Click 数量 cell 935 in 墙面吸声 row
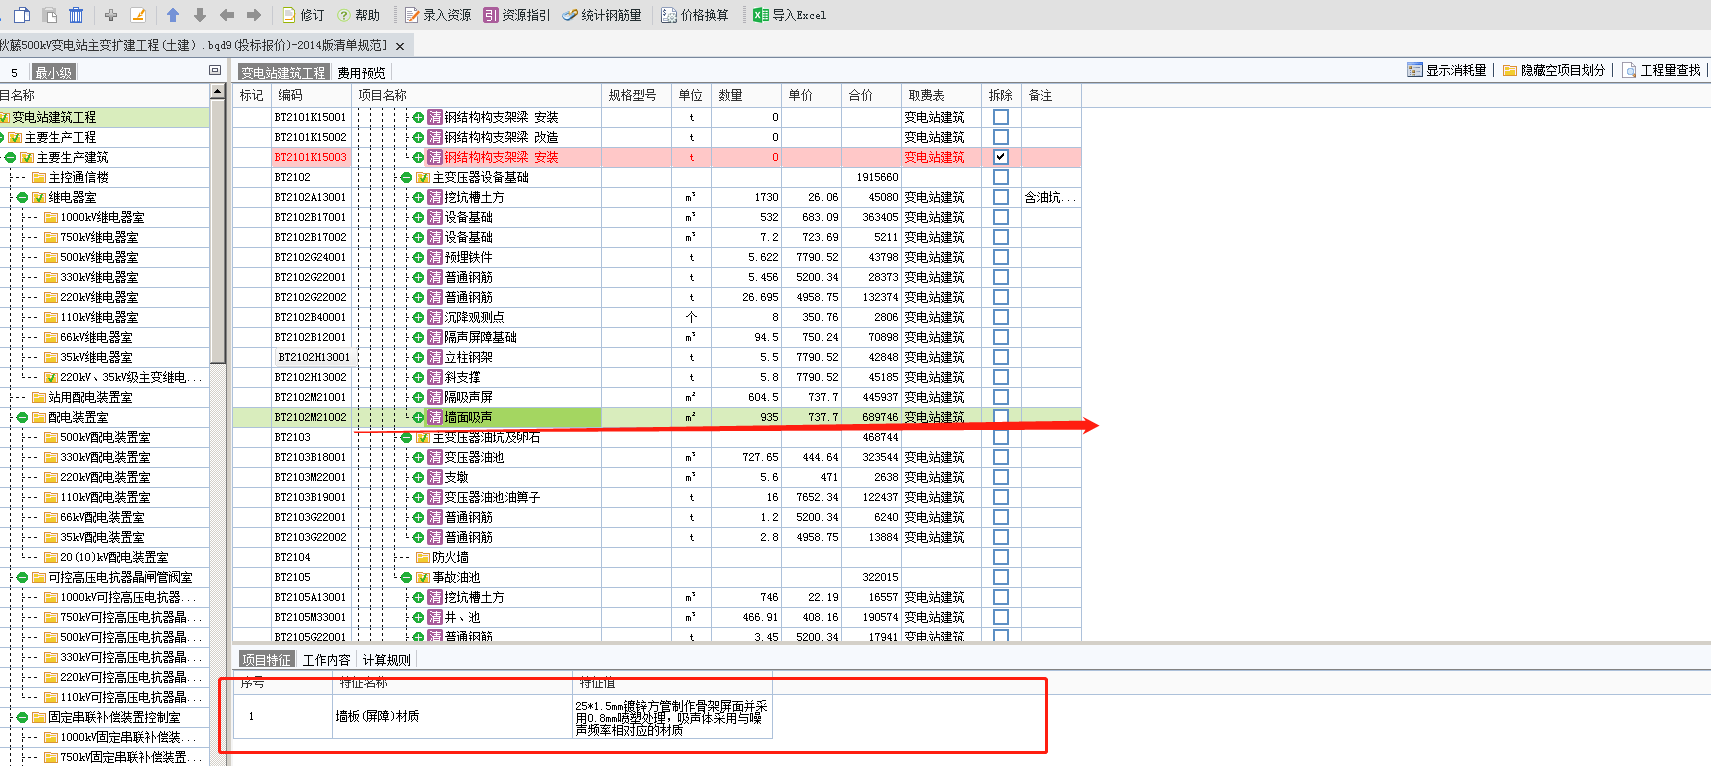This screenshot has height=766, width=1711. pos(746,417)
